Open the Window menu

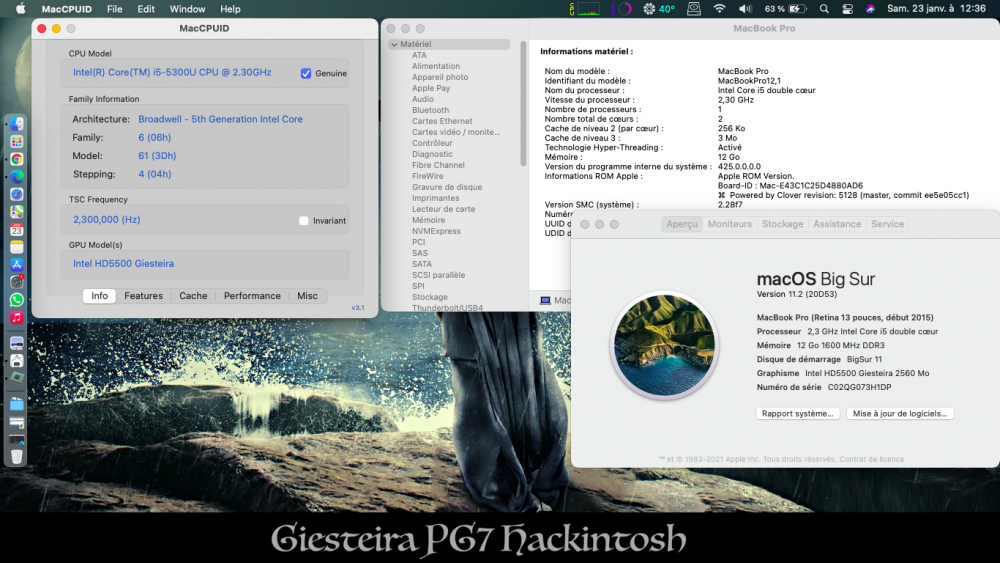(188, 9)
